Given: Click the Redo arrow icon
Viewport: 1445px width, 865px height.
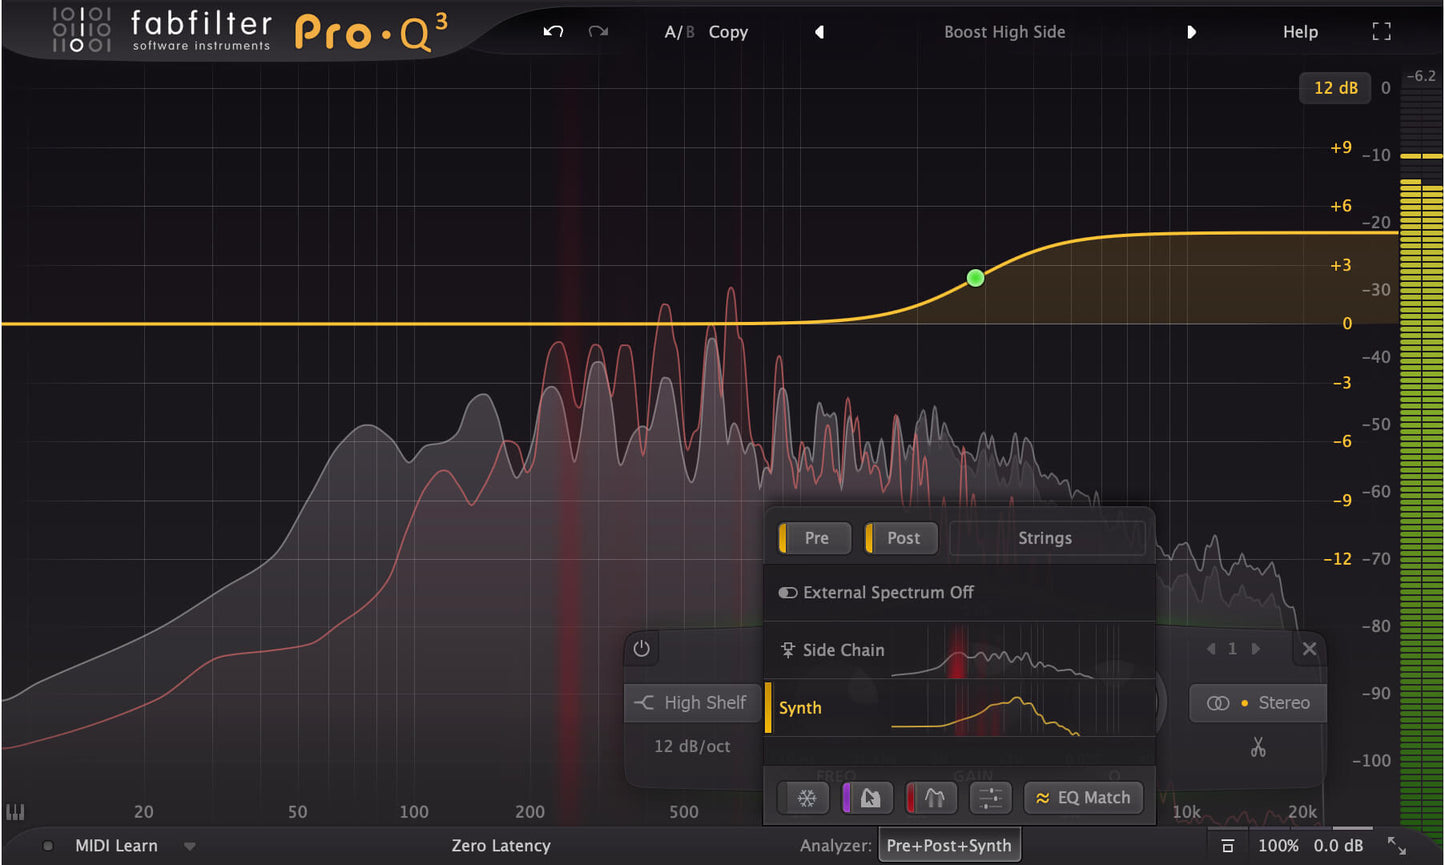Looking at the screenshot, I should (598, 32).
